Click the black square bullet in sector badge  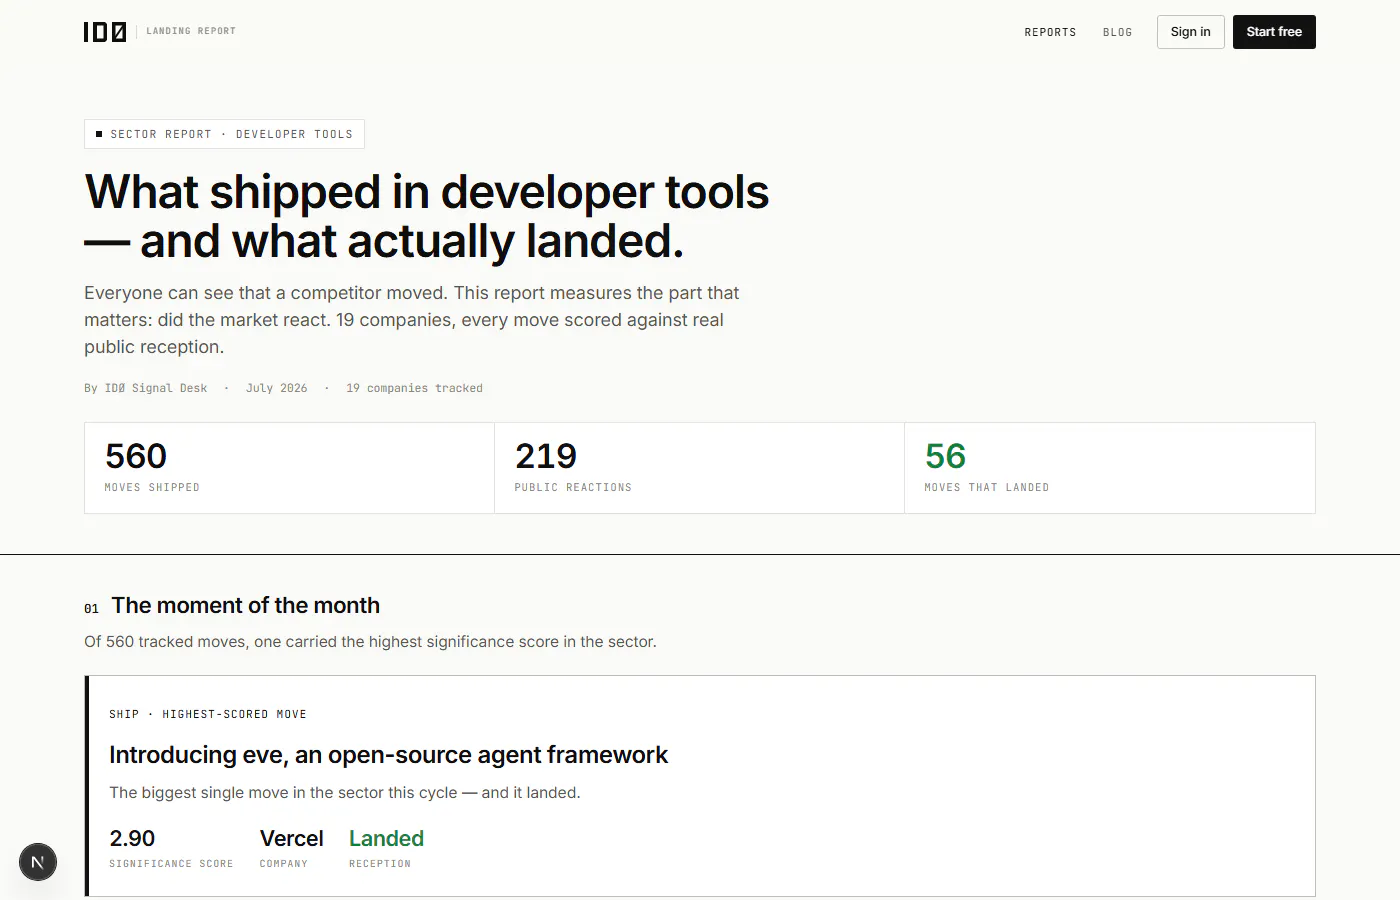tap(99, 134)
